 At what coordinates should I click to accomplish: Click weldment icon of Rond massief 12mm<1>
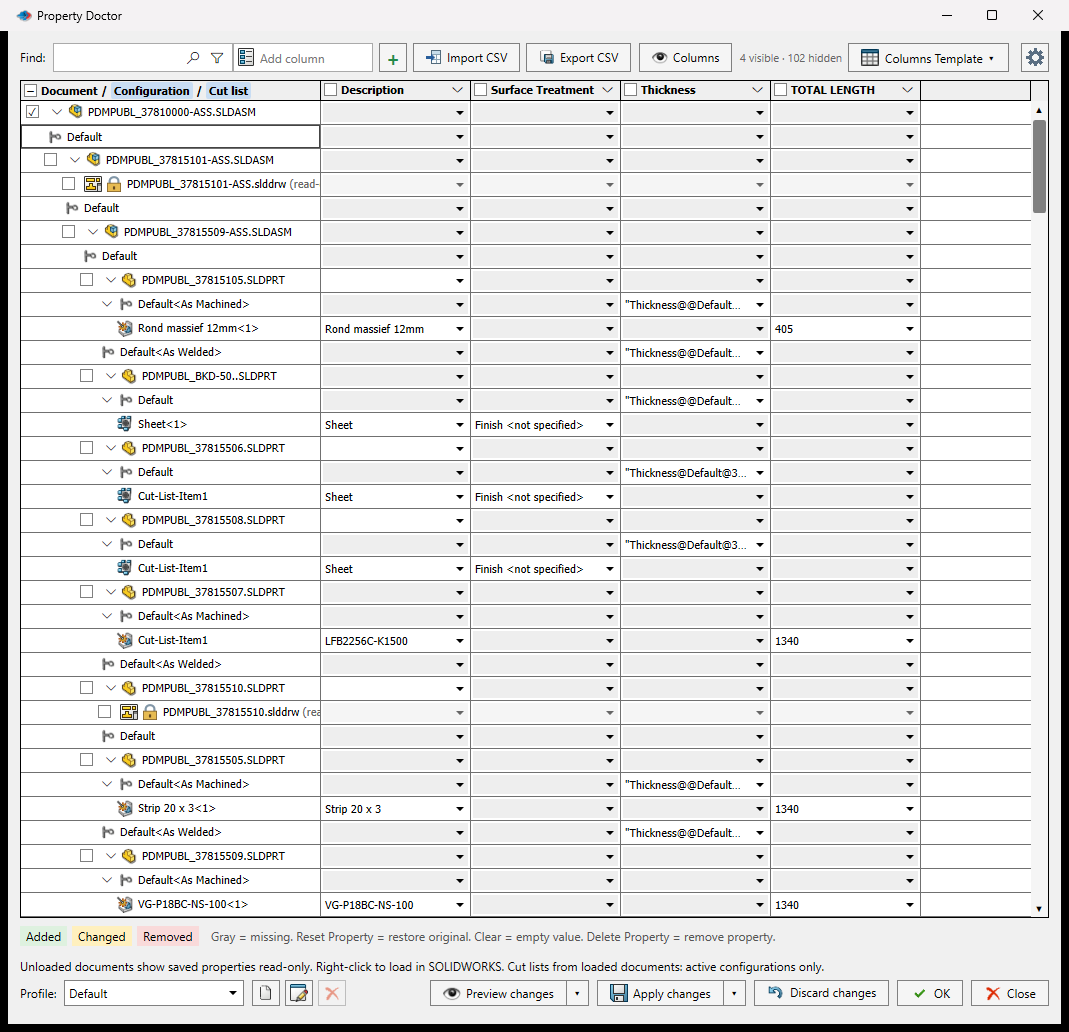point(125,328)
